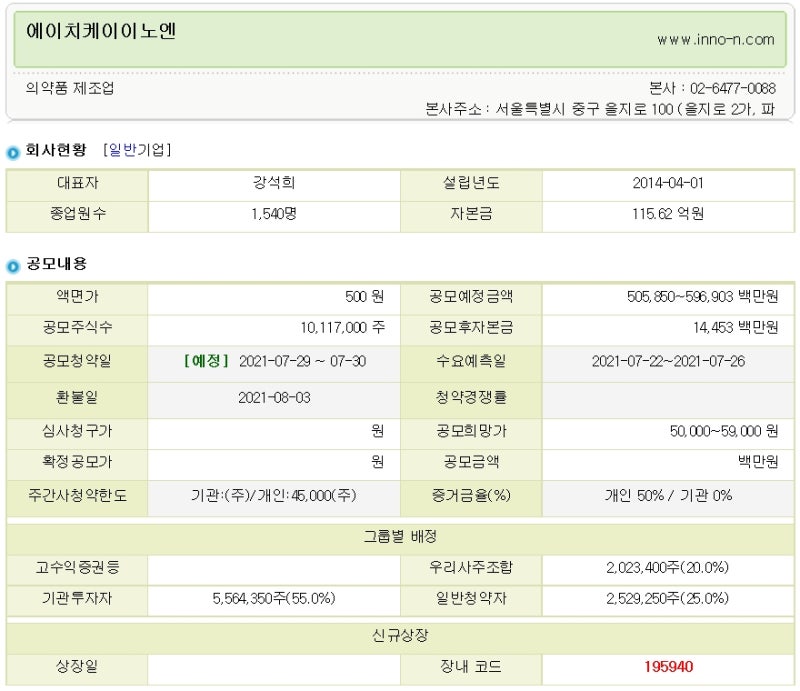This screenshot has width=800, height=691.
Task: Click the green [예정] status label
Action: 206,361
